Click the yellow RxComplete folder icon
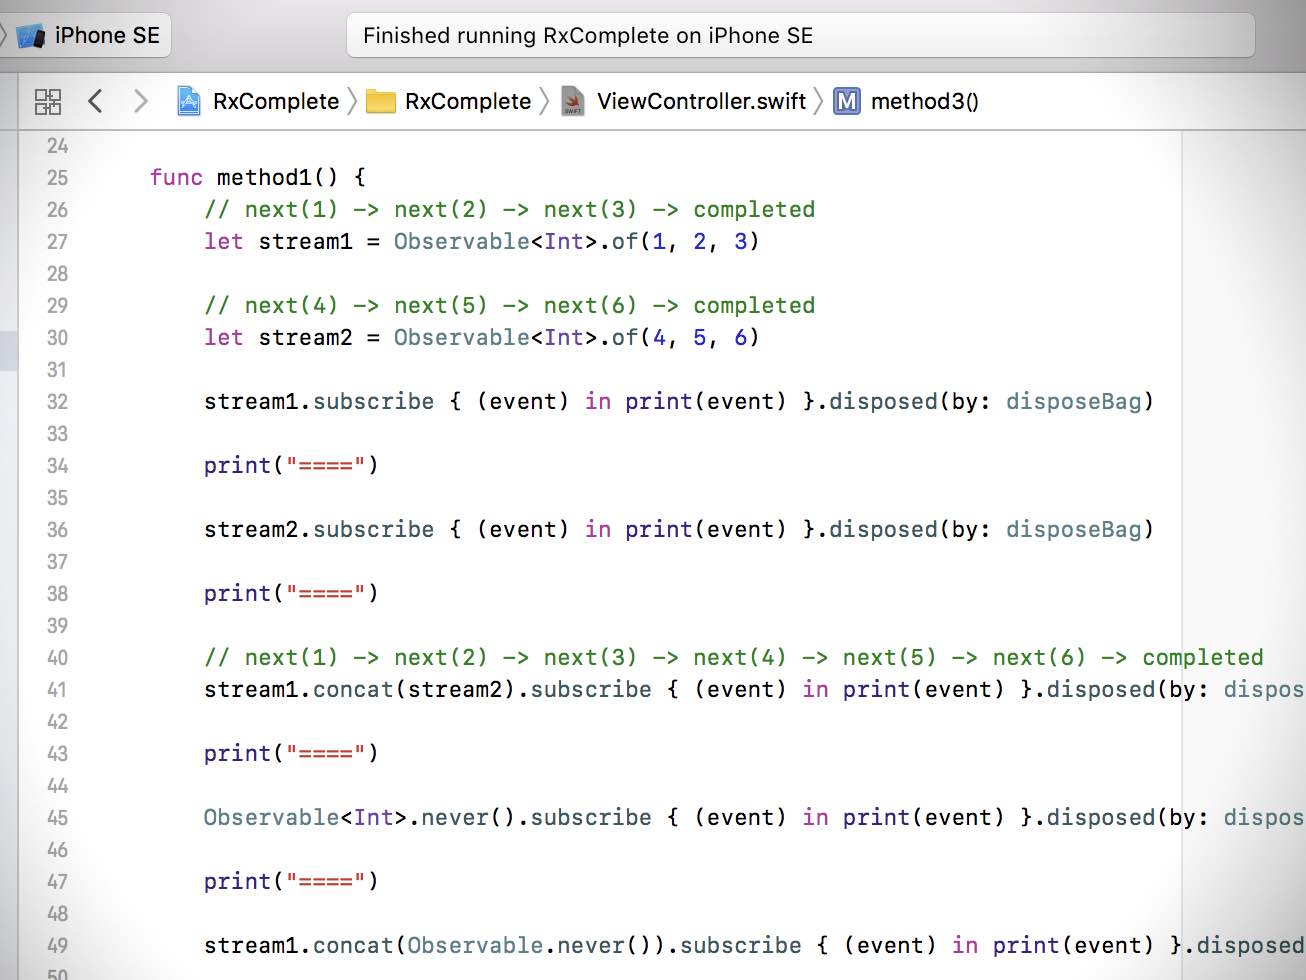1306x980 pixels. (381, 101)
